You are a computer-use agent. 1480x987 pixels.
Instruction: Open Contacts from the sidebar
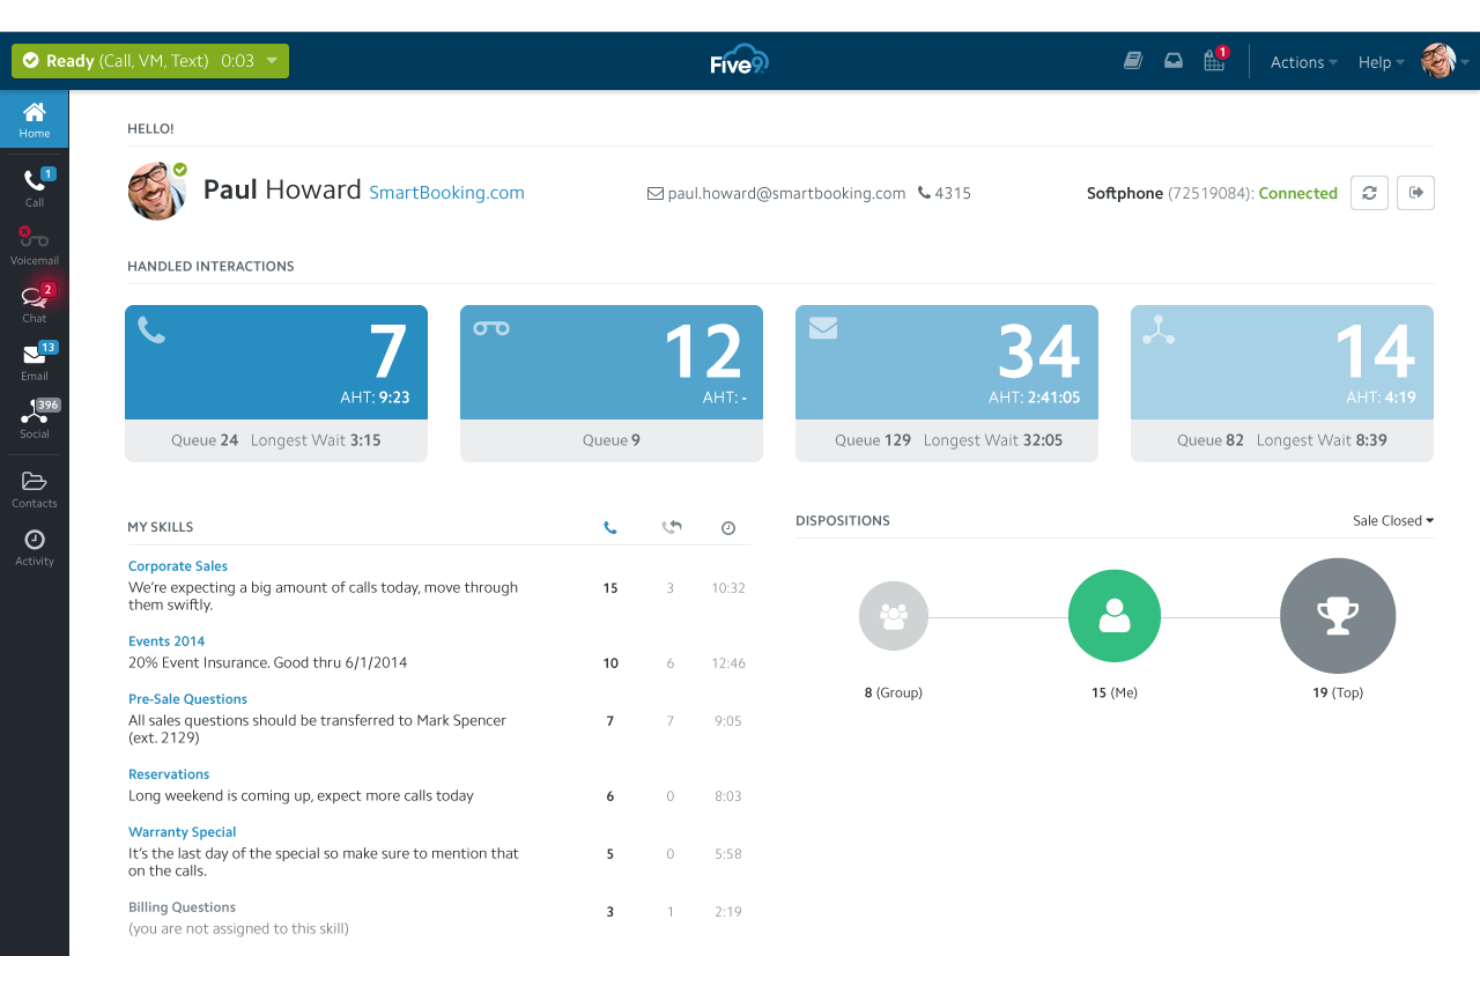click(x=34, y=487)
